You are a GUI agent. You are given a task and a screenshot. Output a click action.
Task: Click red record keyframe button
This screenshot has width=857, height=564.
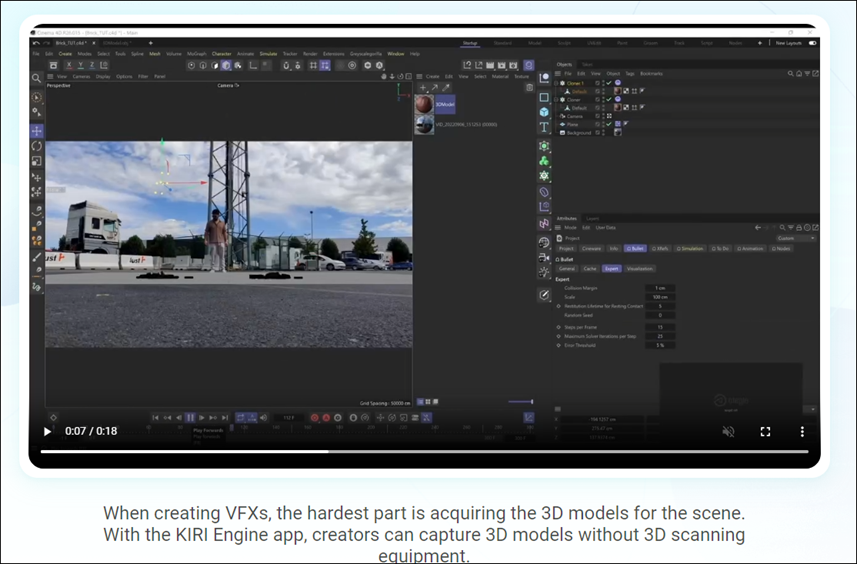314,418
